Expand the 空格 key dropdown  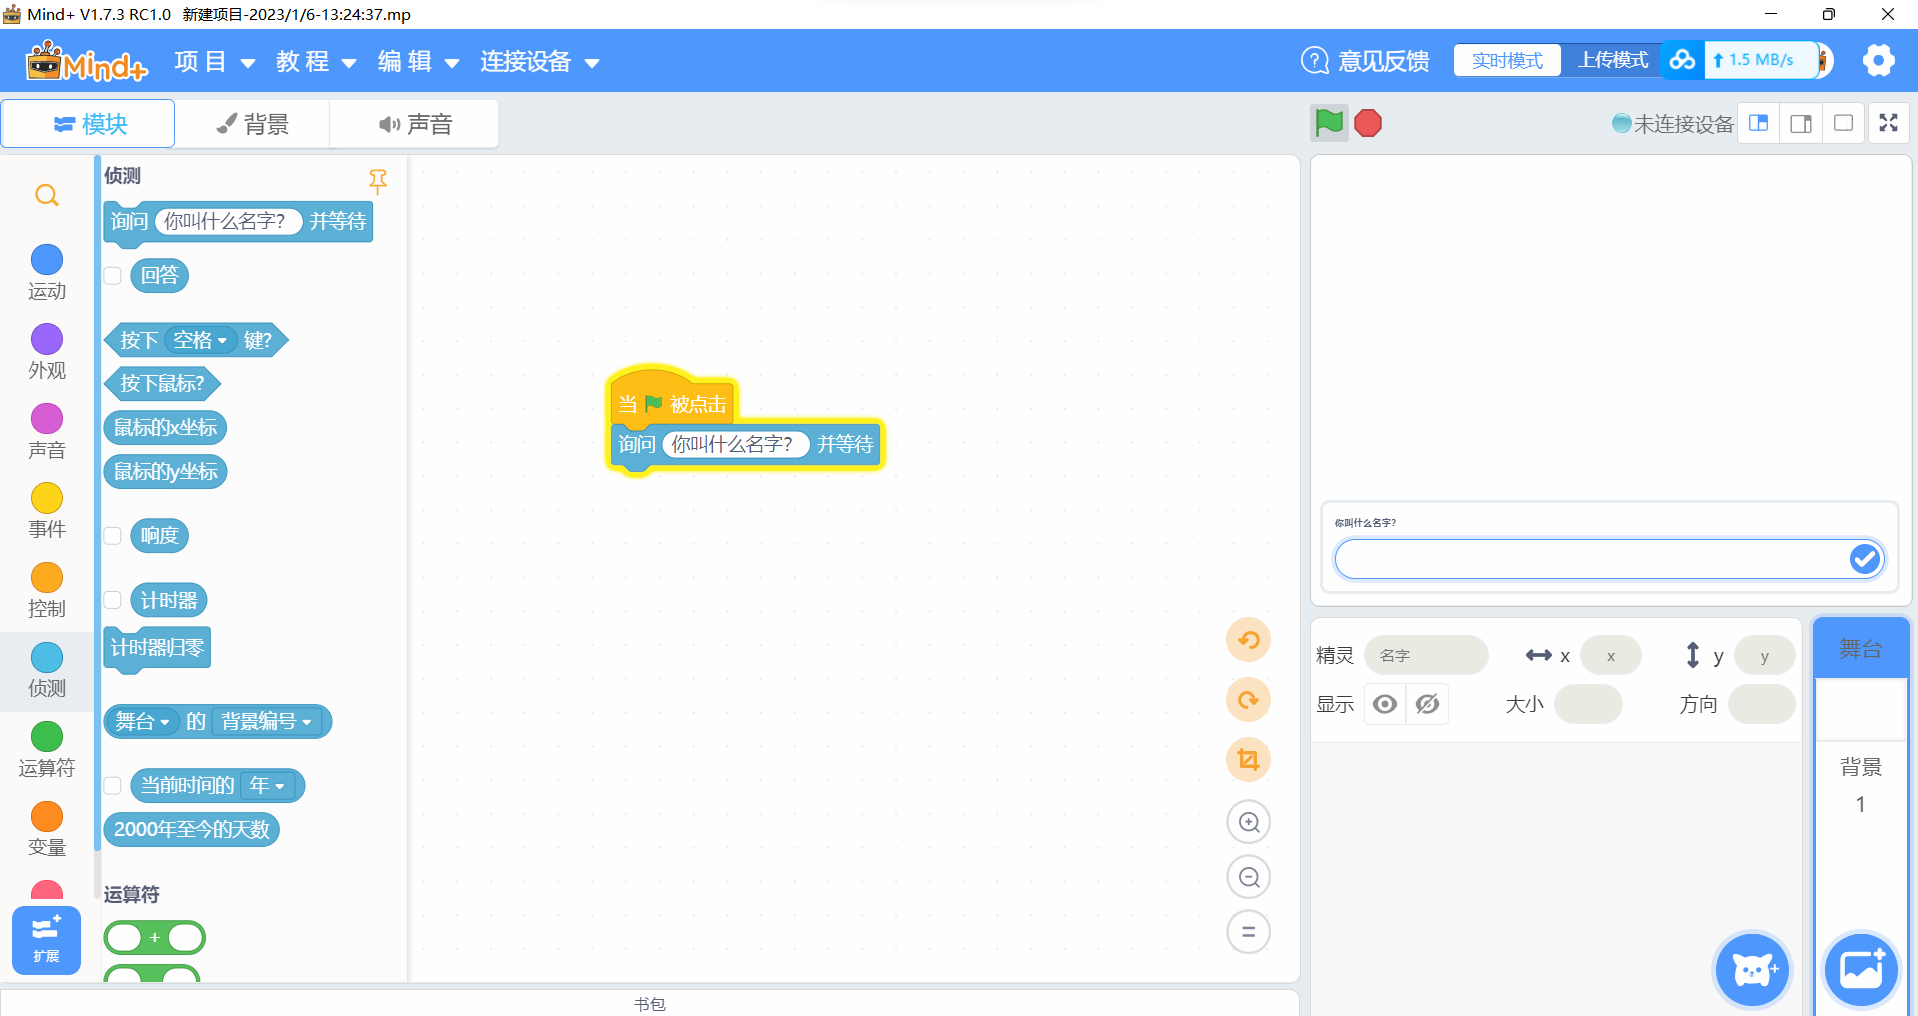(200, 340)
